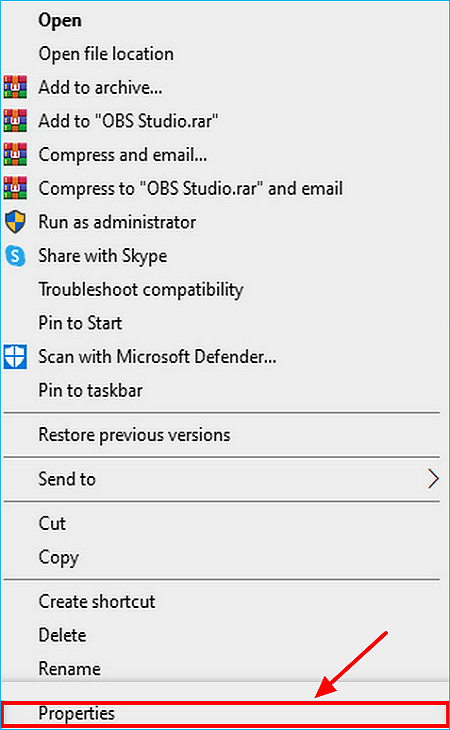Open Properties at the bottom of the menu
Viewport: 450px width, 730px height.
[224, 713]
